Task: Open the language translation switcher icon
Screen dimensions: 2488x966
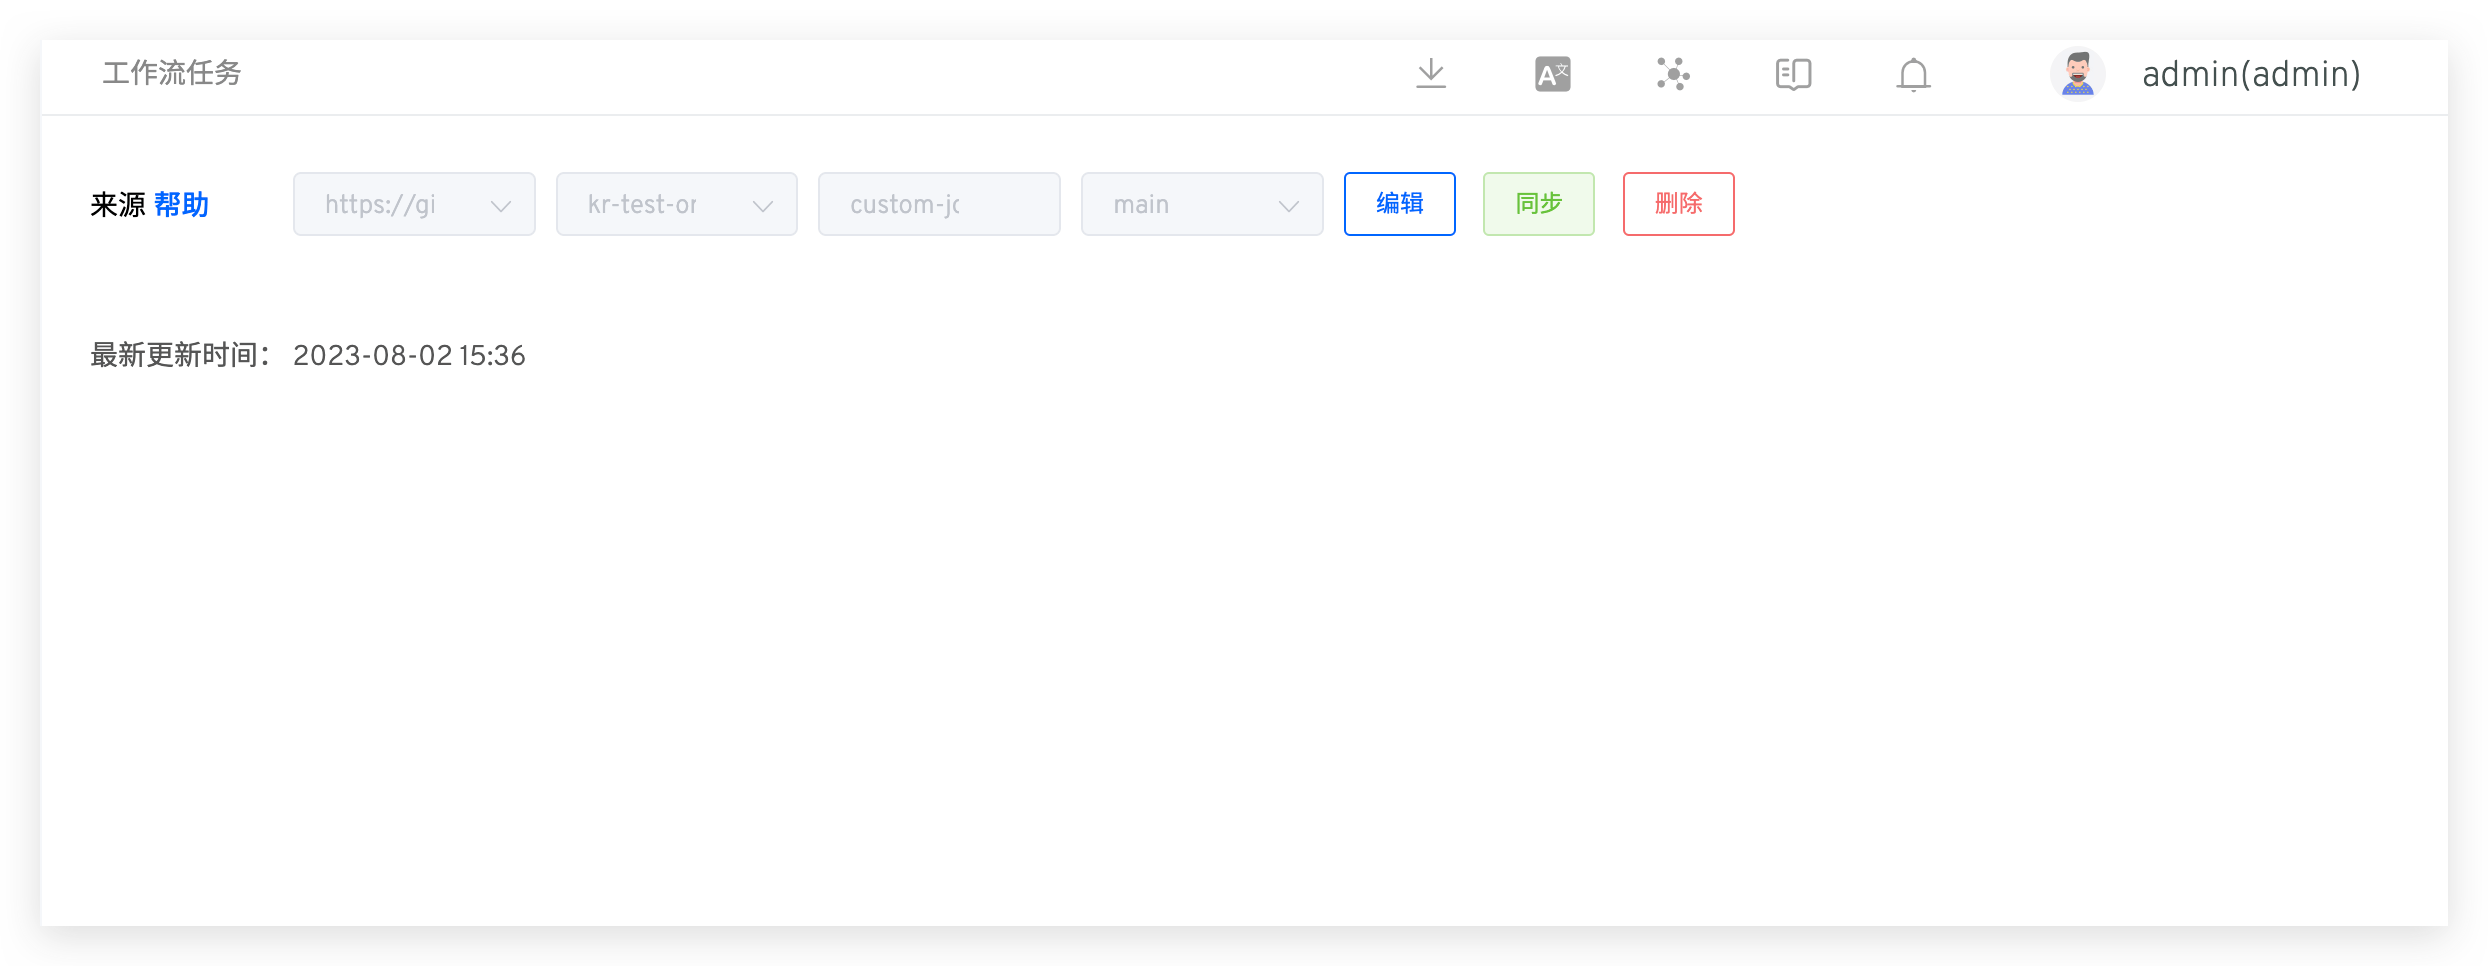Action: (1552, 74)
